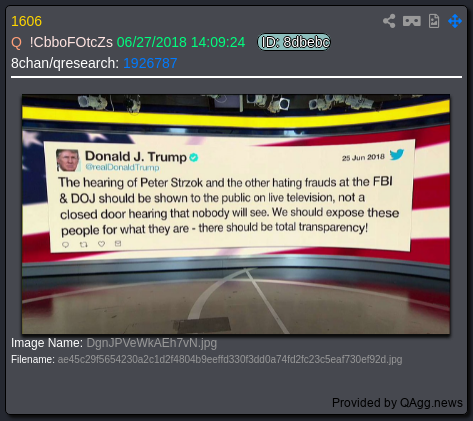
Task: Open post number 1606 link
Action: click(x=27, y=21)
